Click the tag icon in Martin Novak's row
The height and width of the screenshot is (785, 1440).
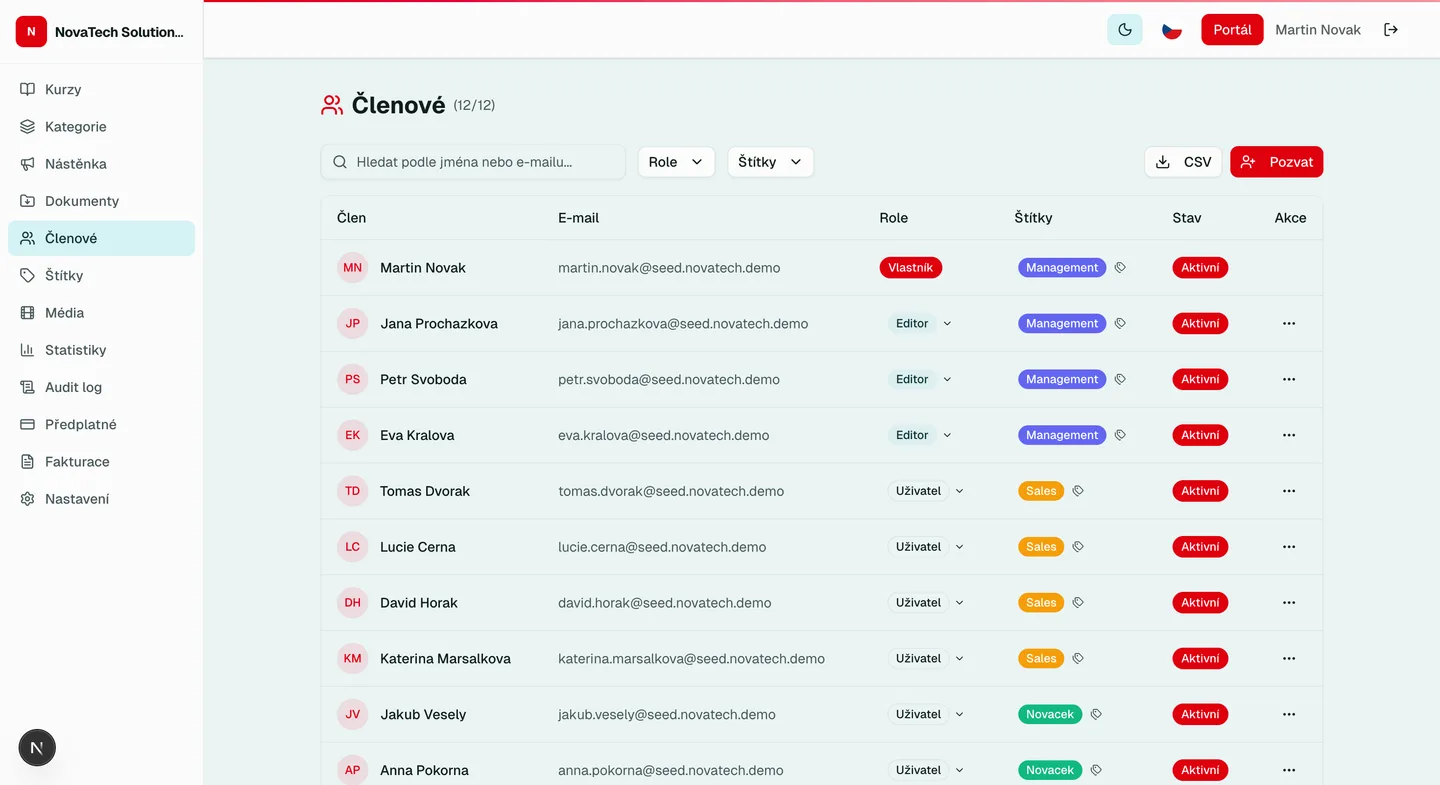click(x=1120, y=268)
